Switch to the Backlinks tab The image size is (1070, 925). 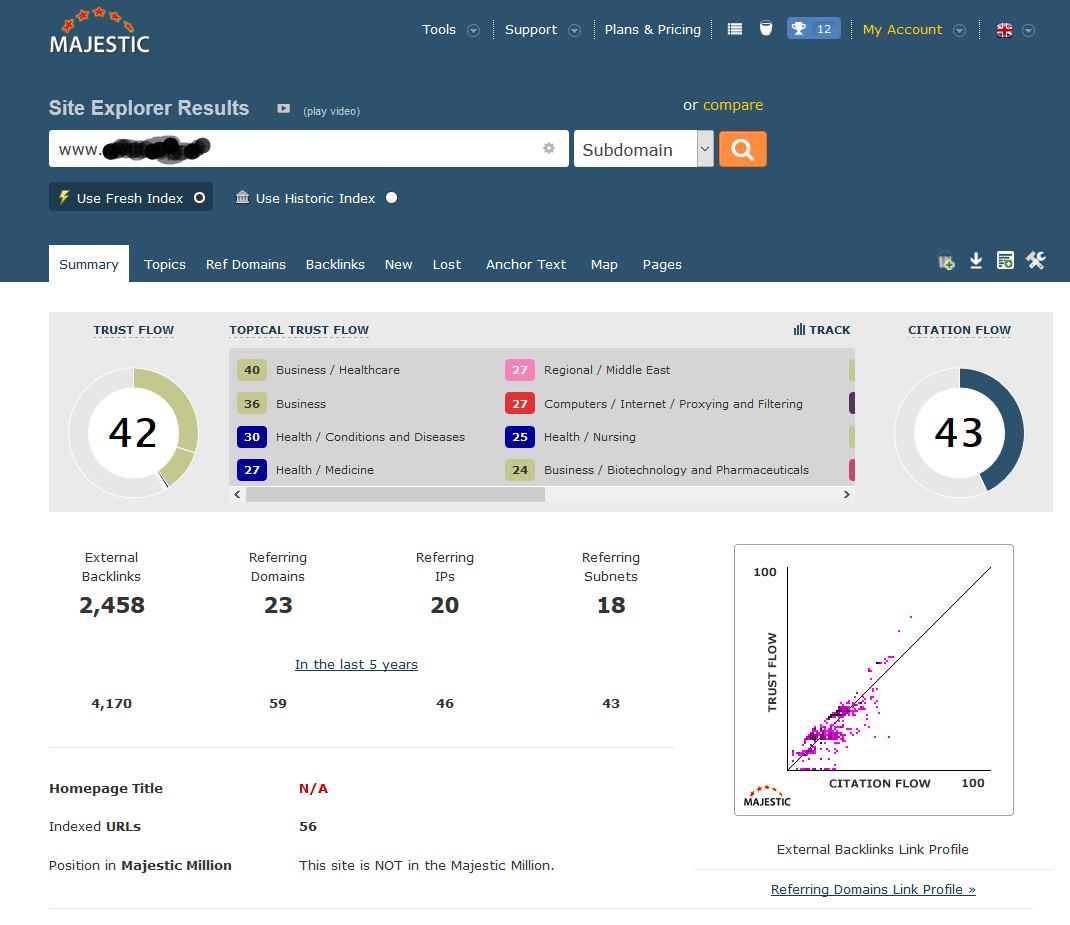(335, 264)
